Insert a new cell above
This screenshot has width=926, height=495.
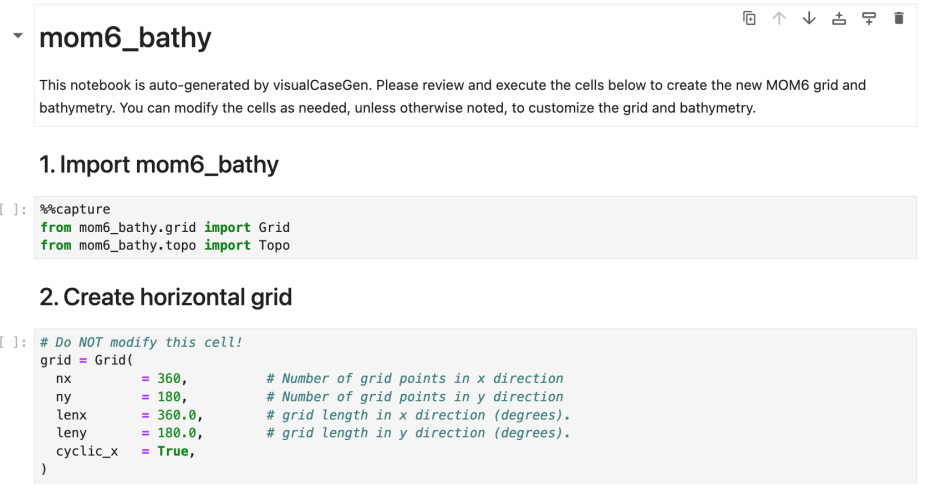pos(839,18)
